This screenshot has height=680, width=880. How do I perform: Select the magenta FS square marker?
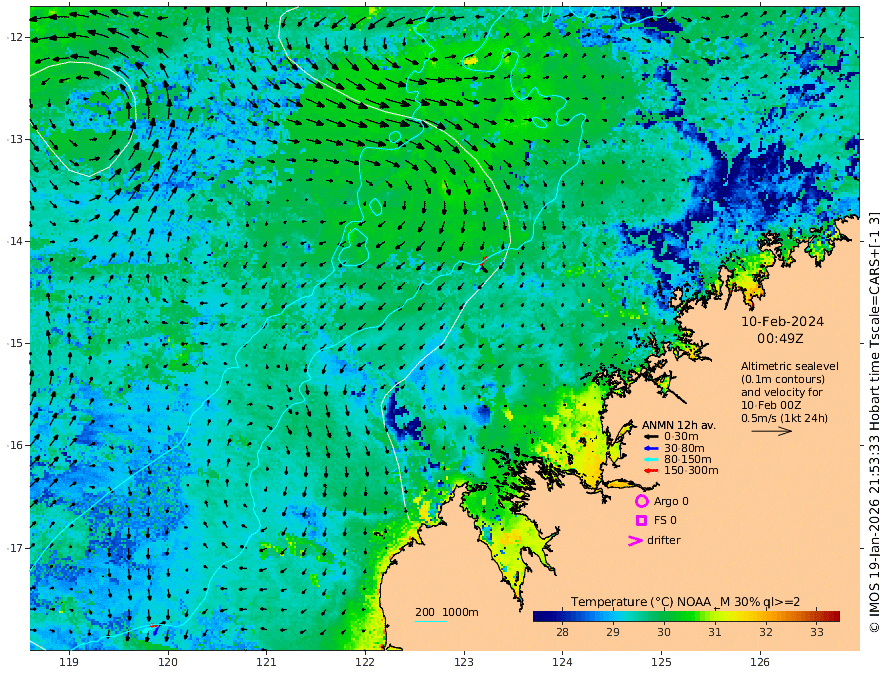(641, 521)
